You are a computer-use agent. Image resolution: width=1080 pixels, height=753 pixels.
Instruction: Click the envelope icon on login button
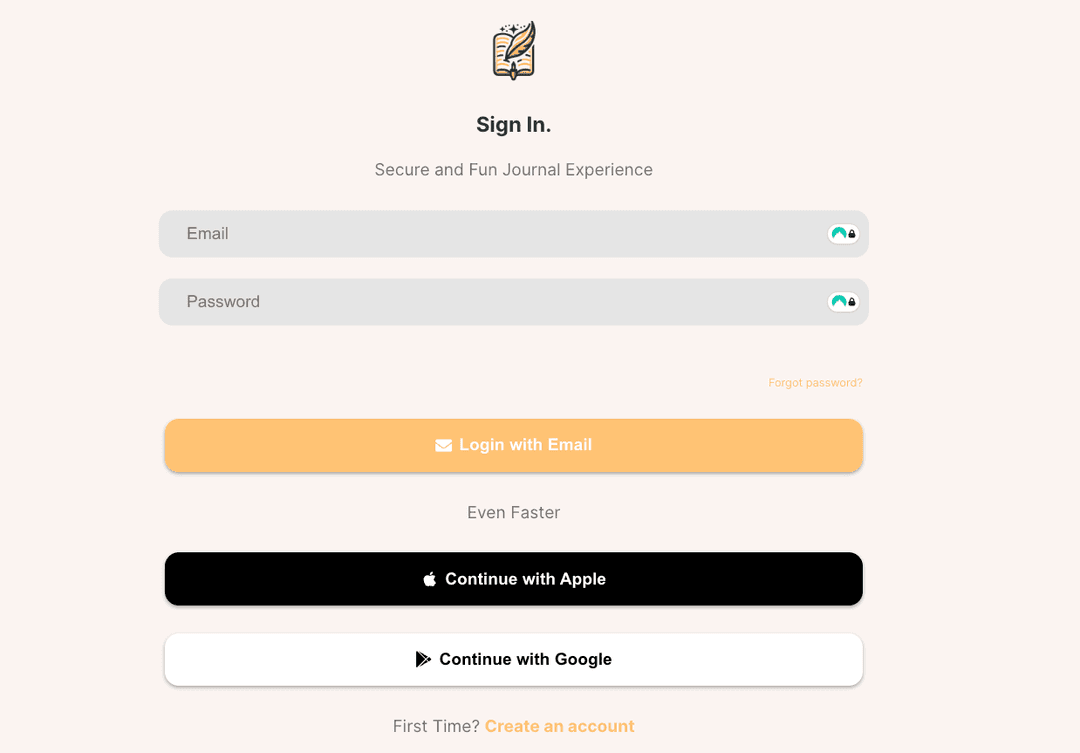tap(443, 445)
